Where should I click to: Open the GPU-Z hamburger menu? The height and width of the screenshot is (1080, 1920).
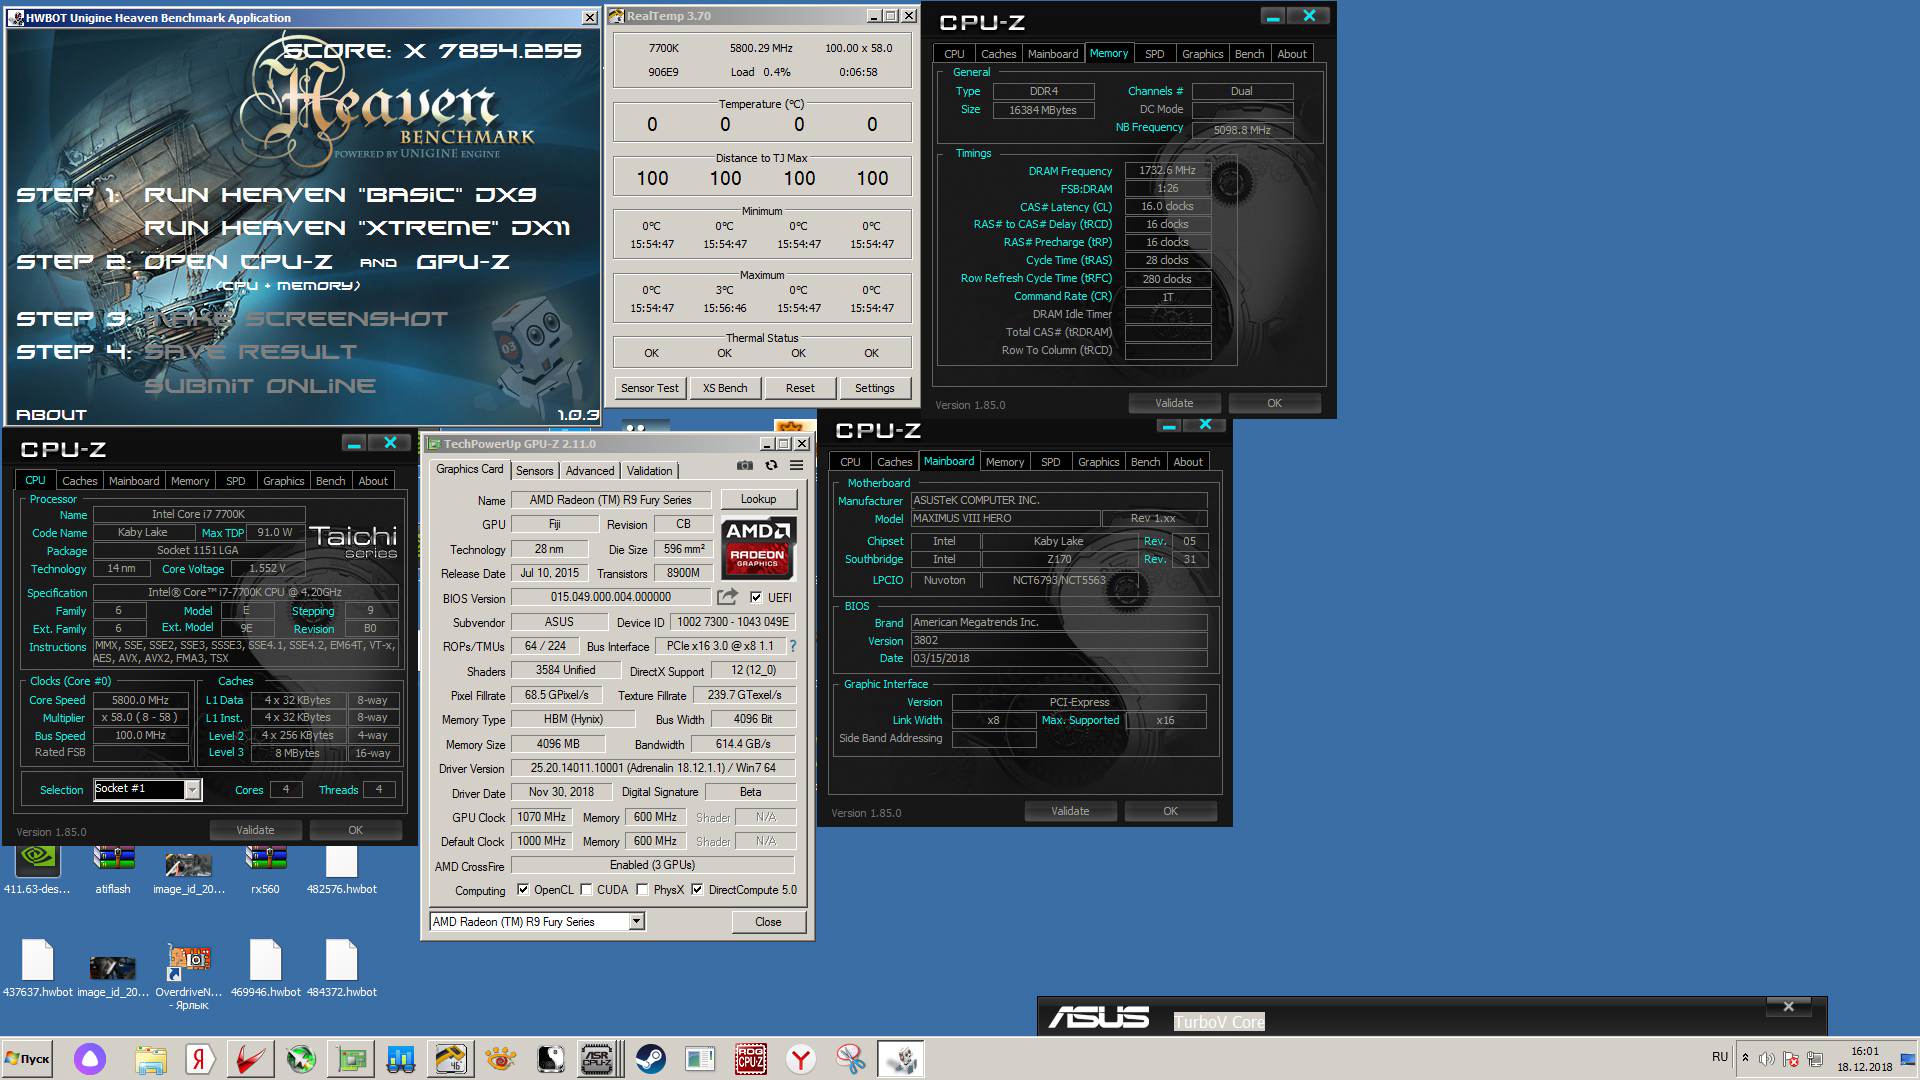(x=797, y=465)
